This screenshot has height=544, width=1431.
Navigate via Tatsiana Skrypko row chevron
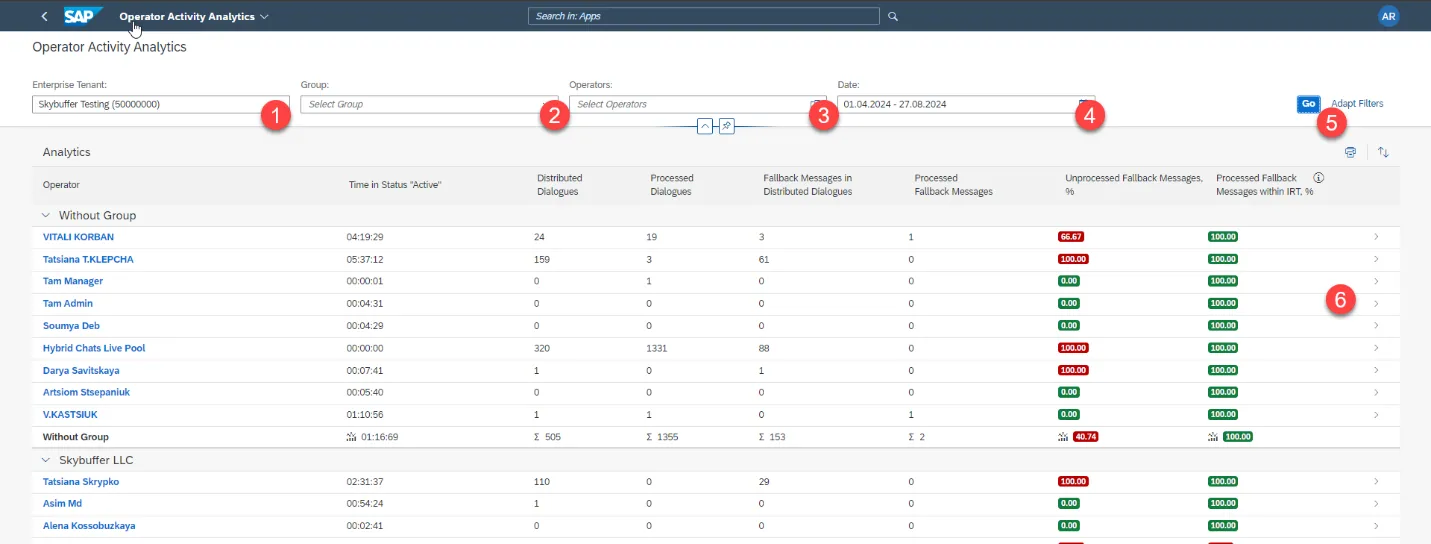point(1376,481)
